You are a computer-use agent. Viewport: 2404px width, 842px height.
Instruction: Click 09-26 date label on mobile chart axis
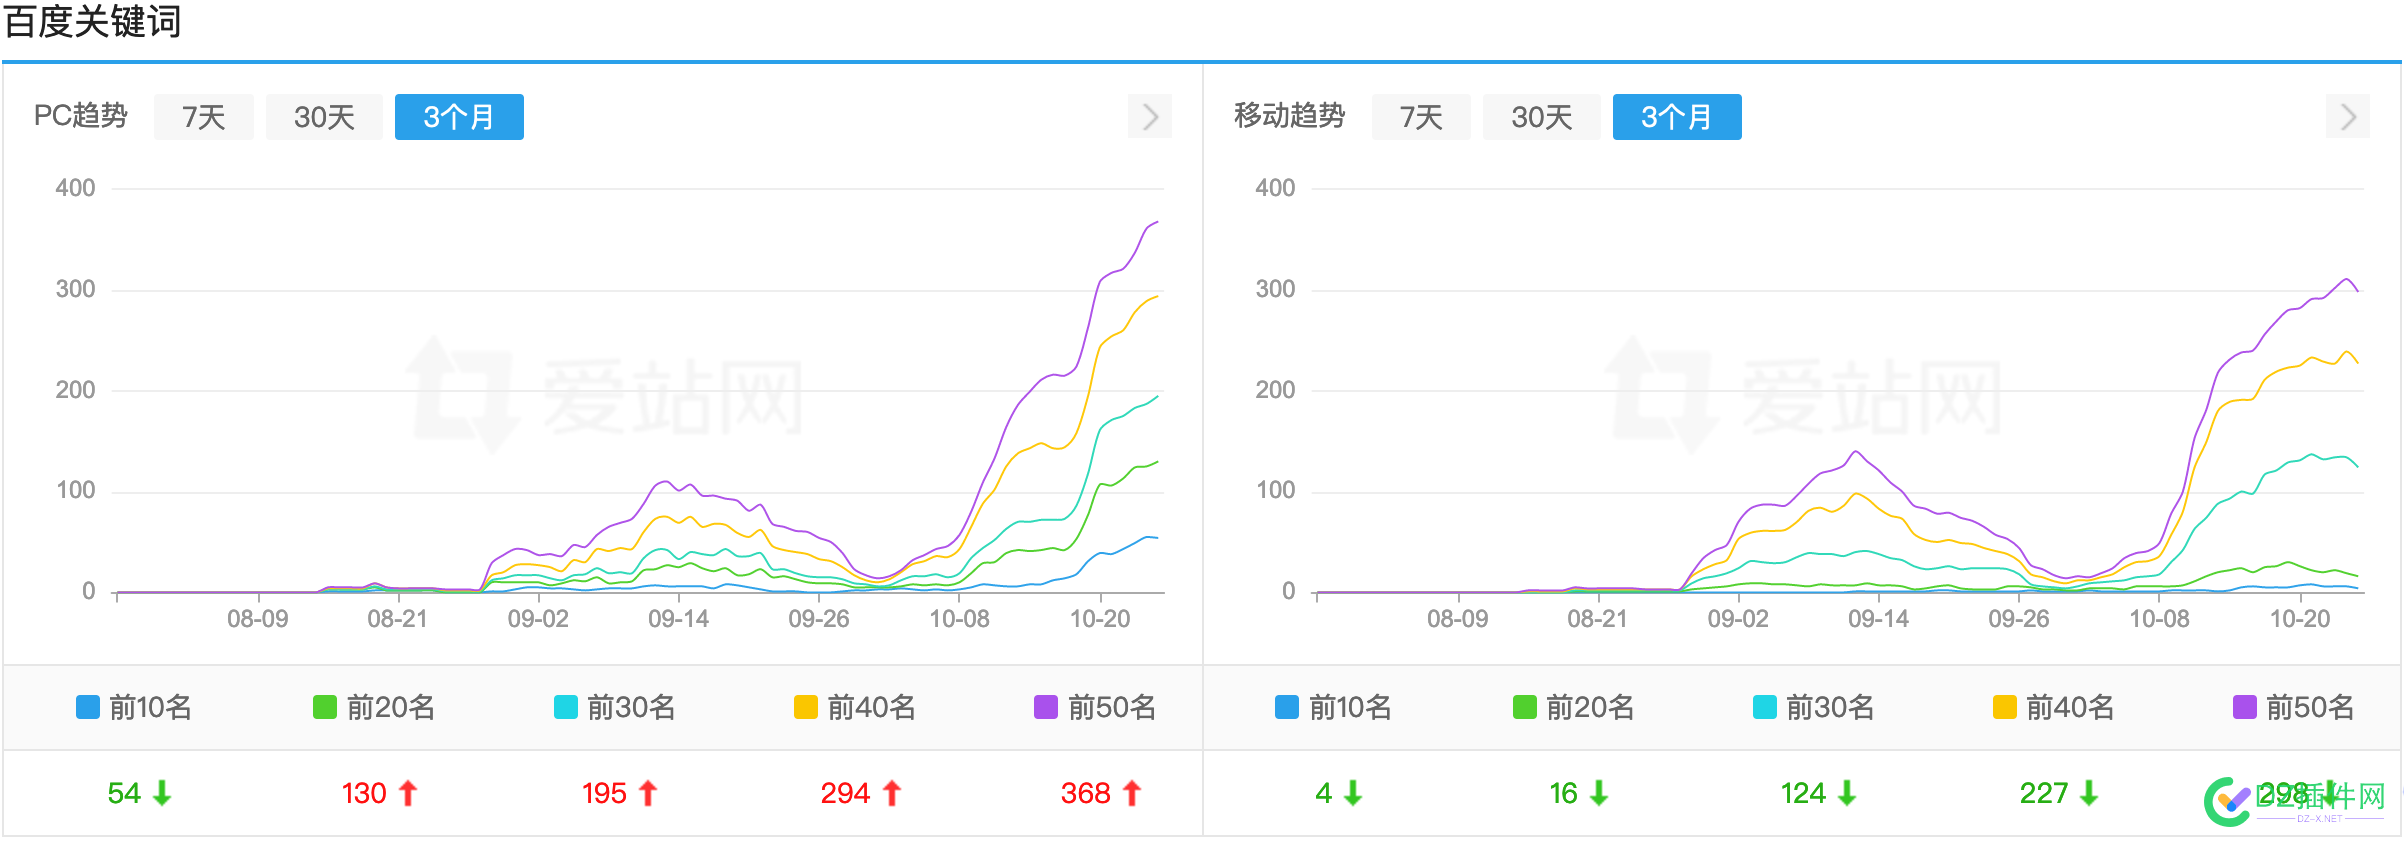pyautogui.click(x=2019, y=619)
